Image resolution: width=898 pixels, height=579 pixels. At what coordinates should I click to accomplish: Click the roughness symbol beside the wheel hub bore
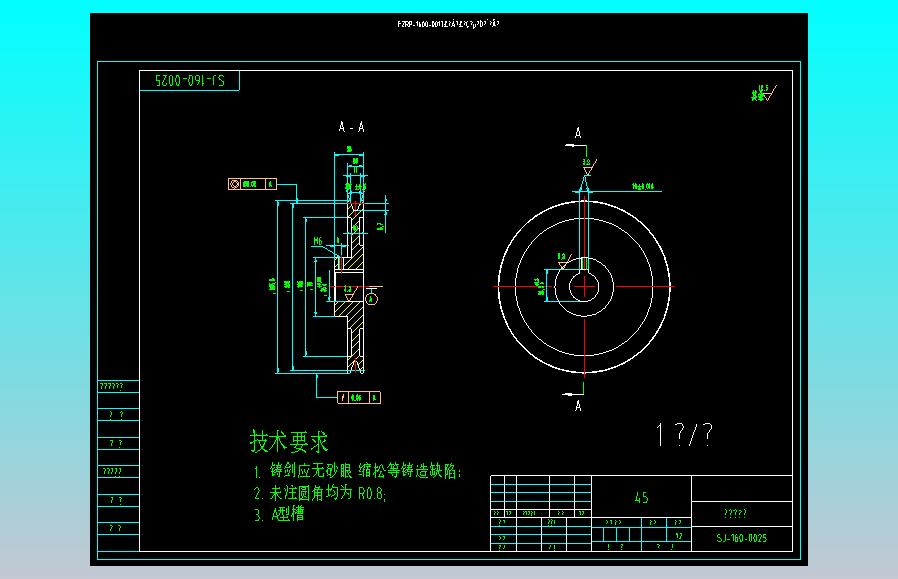[x=563, y=261]
